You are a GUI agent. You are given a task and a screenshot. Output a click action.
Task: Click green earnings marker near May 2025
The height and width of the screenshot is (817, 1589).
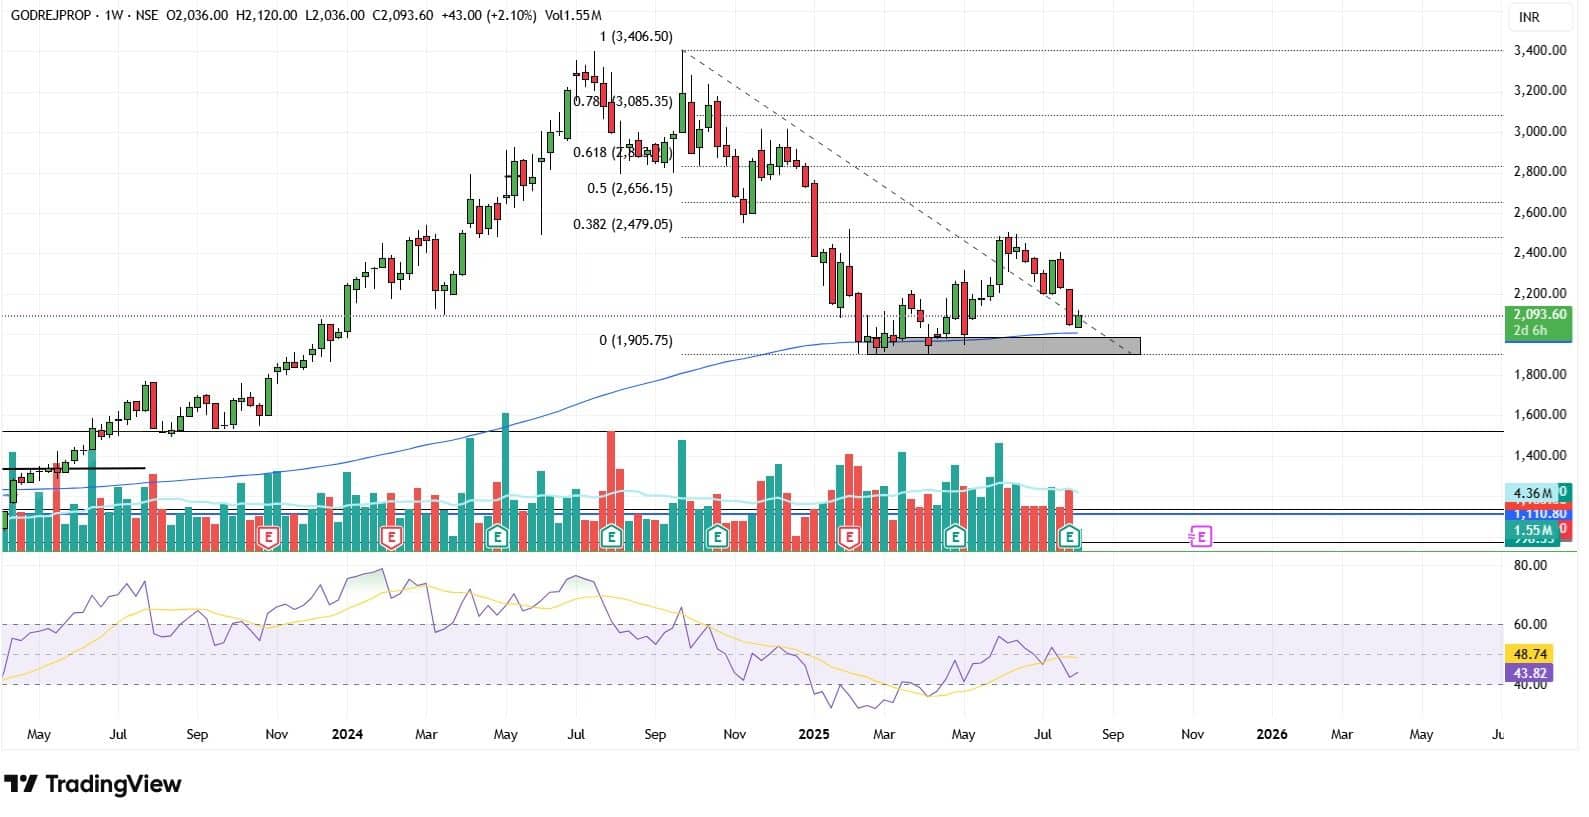[x=955, y=538]
